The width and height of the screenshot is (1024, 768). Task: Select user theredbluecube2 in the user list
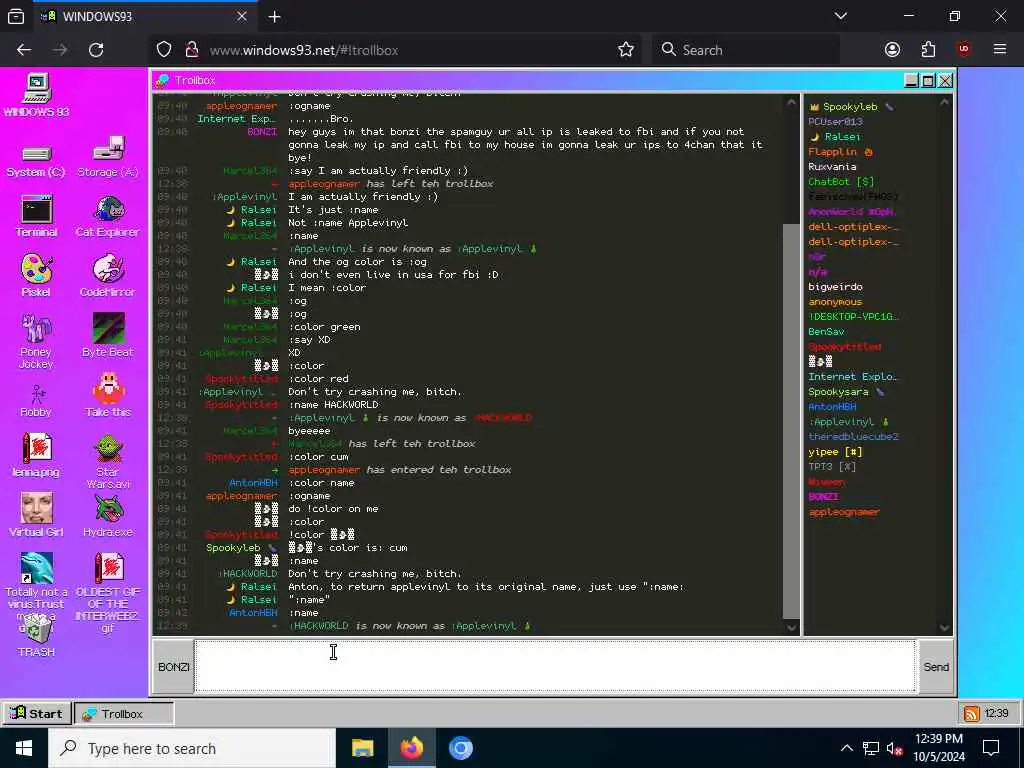(853, 436)
